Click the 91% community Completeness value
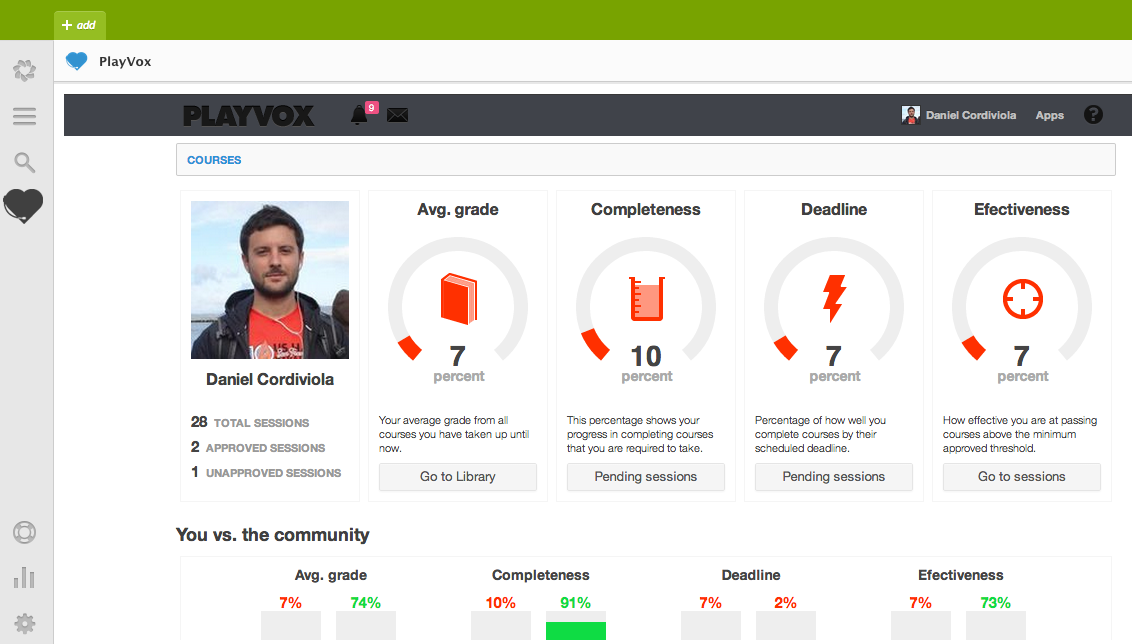This screenshot has width=1132, height=644. tap(575, 603)
